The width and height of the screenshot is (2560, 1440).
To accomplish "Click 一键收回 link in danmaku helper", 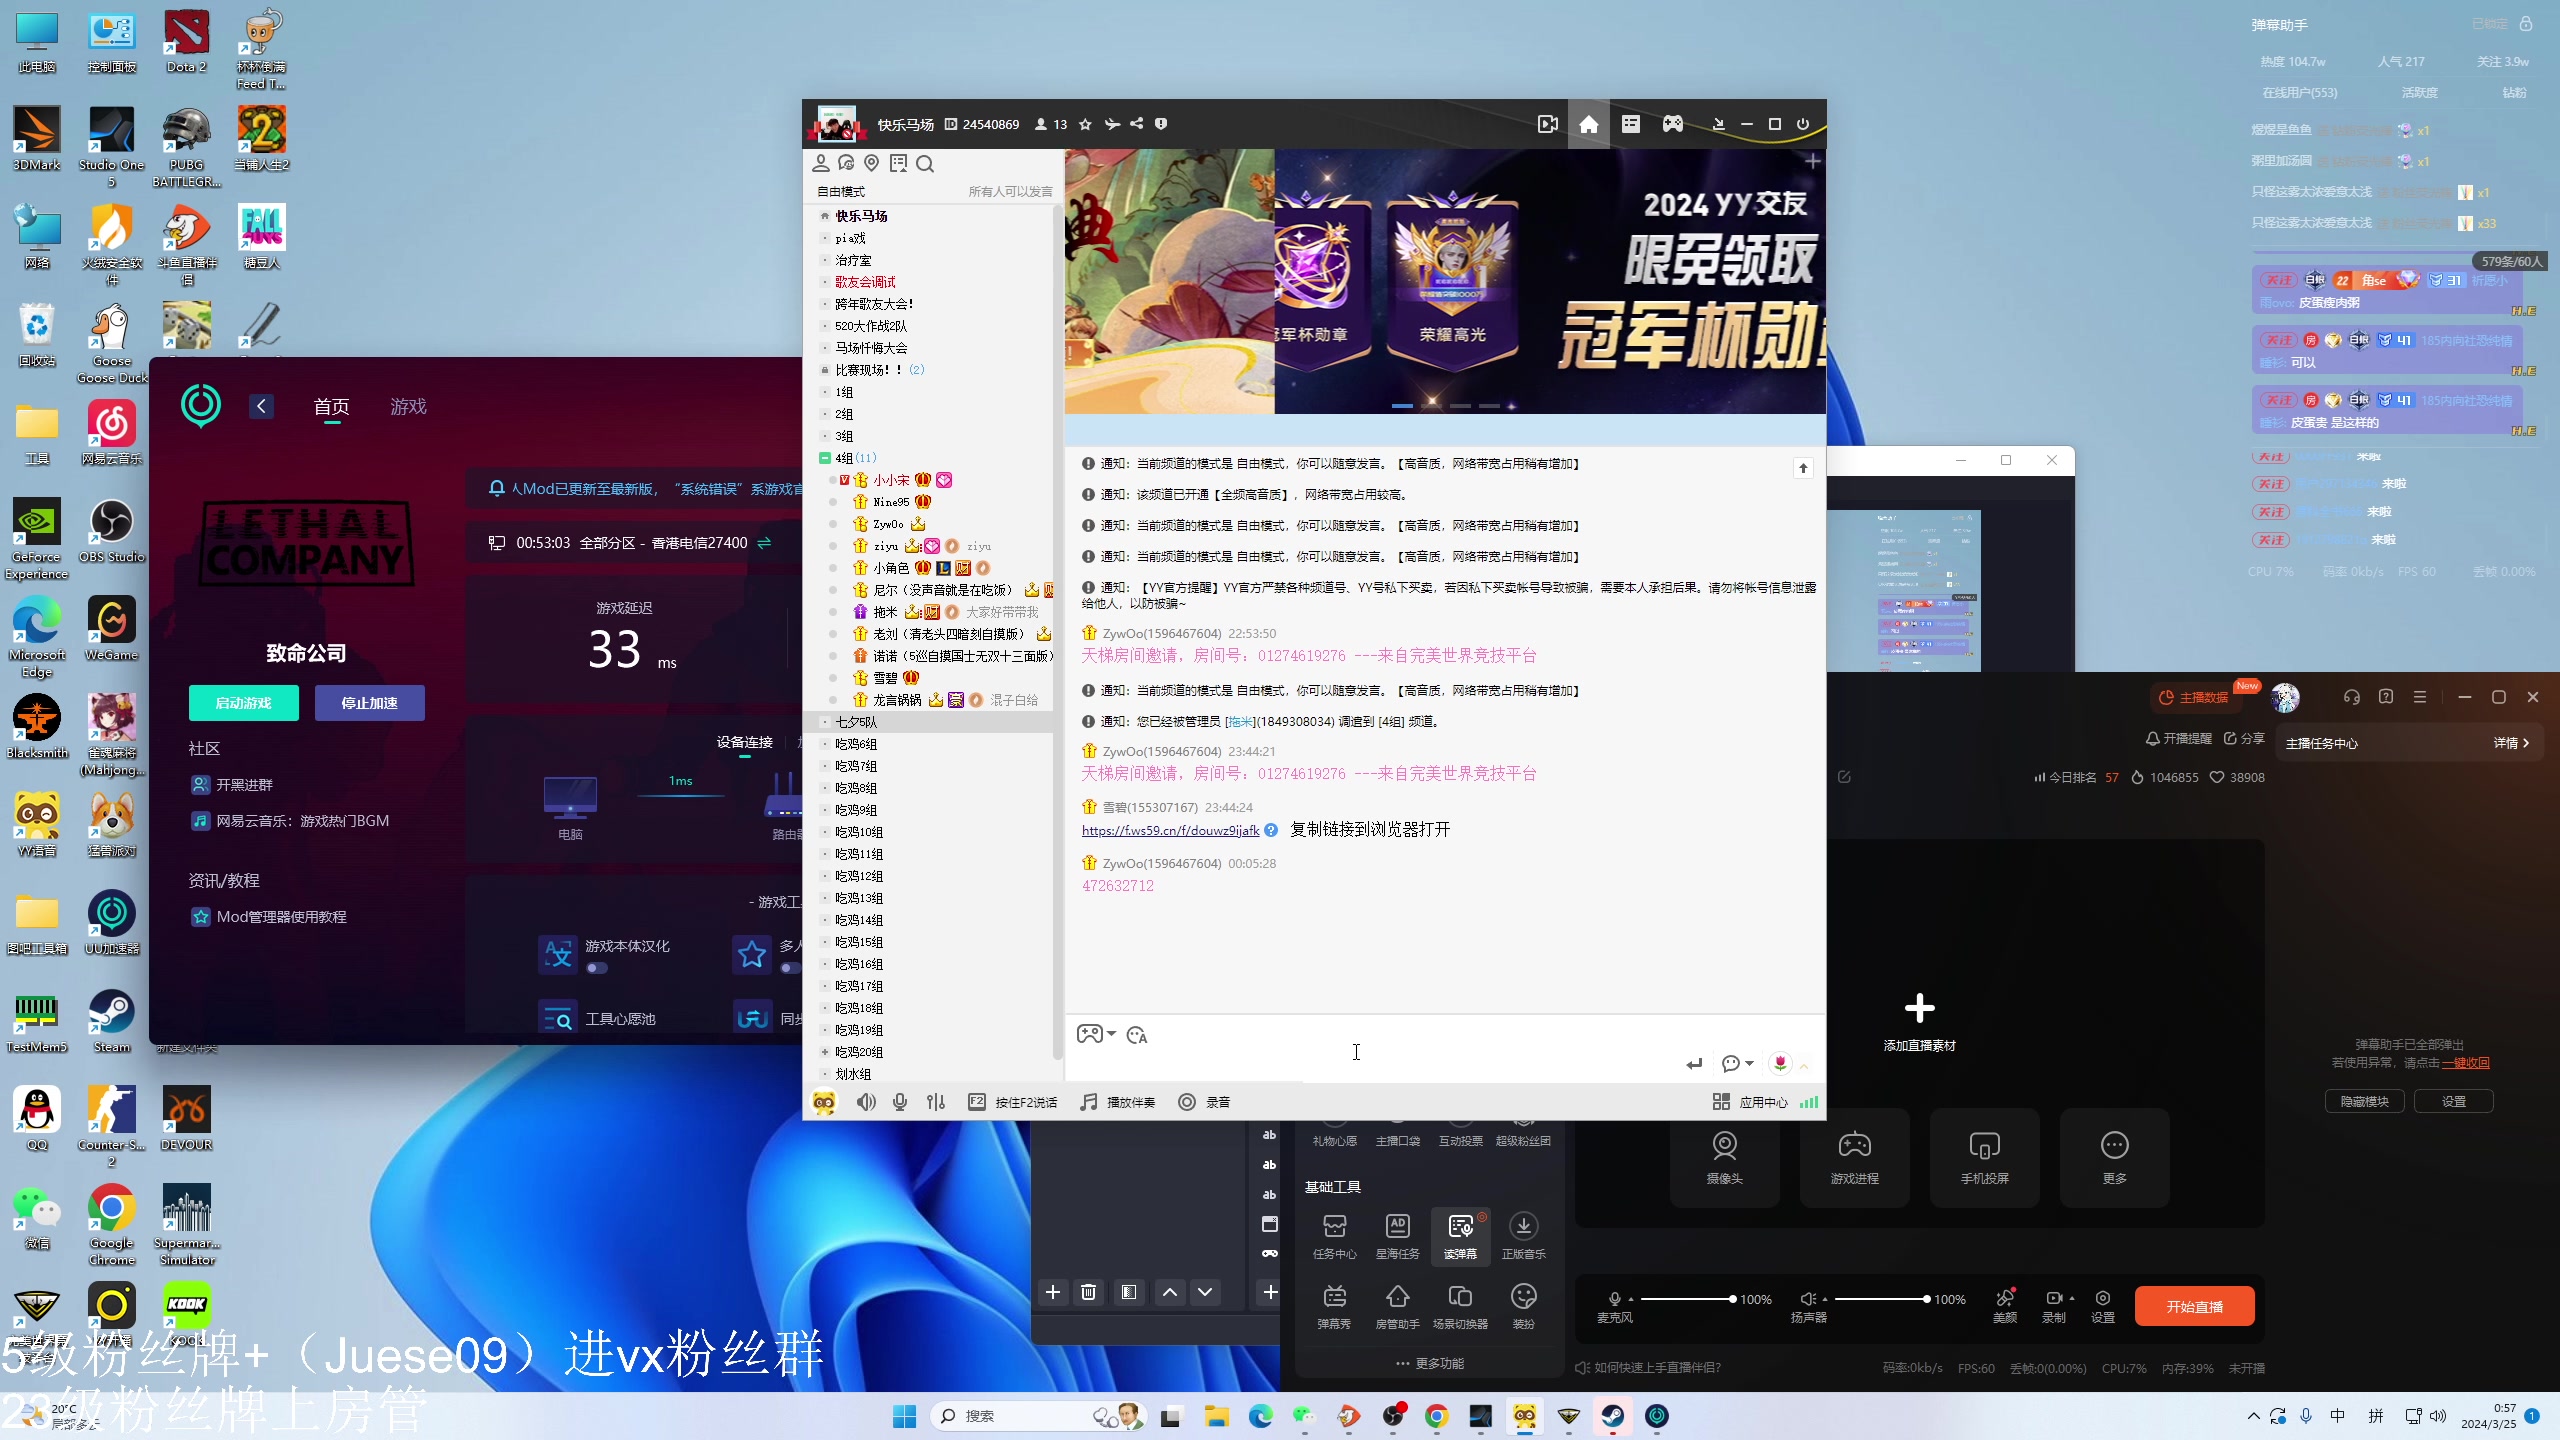I will [2465, 1063].
